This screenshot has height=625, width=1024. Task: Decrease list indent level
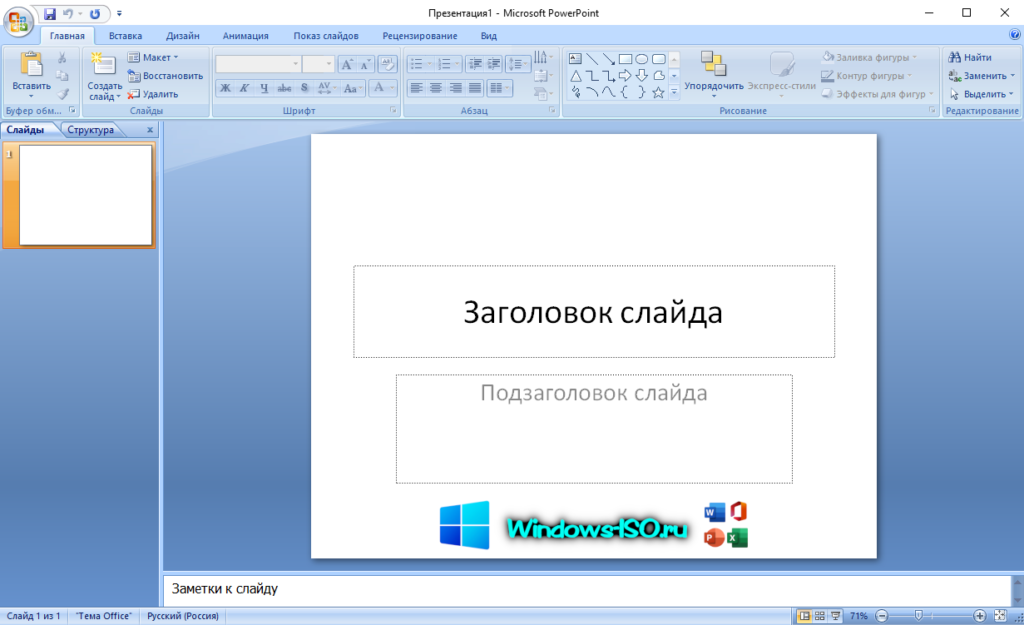click(475, 63)
